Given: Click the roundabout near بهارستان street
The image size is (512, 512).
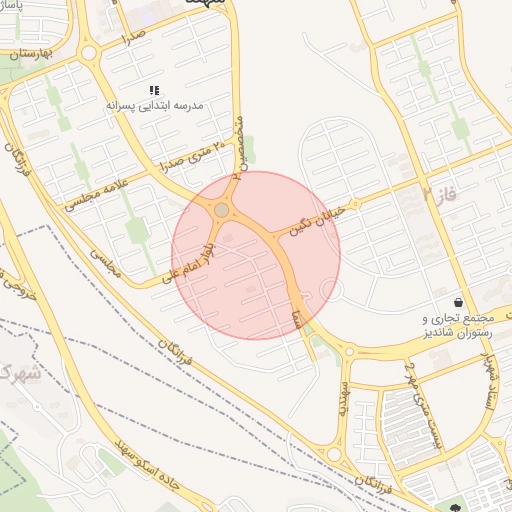Looking at the screenshot, I should point(88,53).
